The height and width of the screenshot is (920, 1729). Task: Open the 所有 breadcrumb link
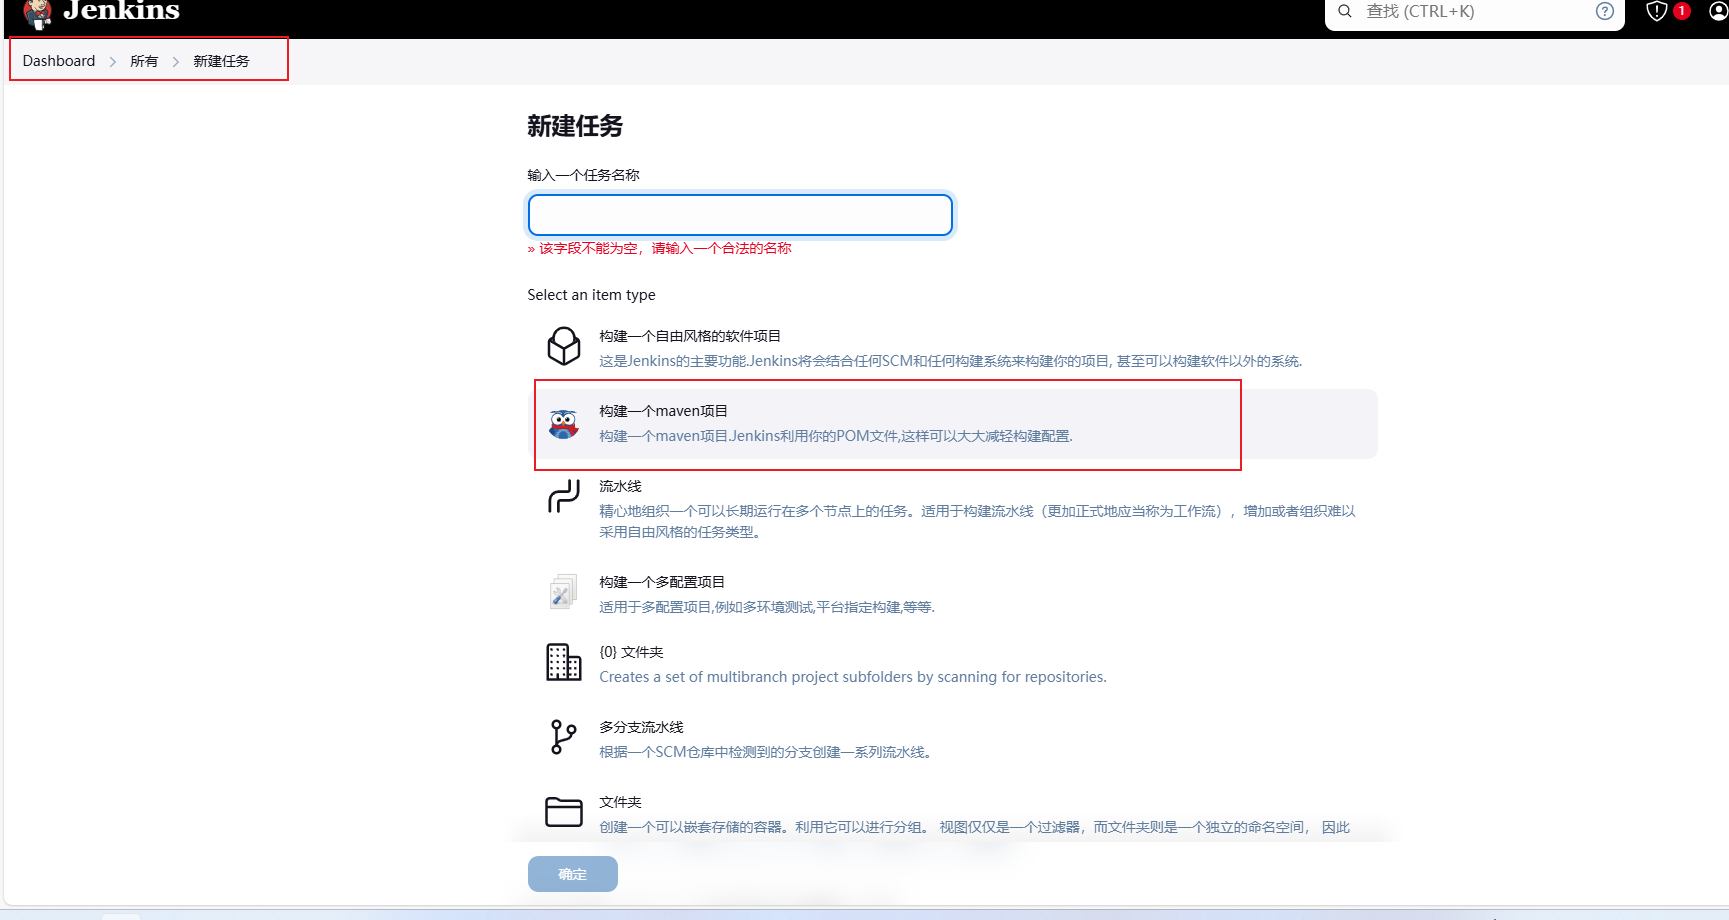click(x=144, y=61)
